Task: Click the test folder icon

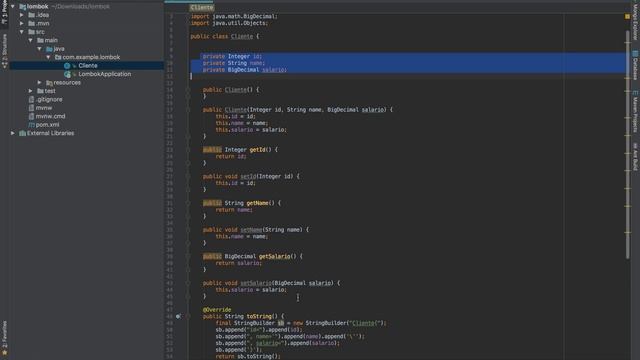Action: click(40, 91)
